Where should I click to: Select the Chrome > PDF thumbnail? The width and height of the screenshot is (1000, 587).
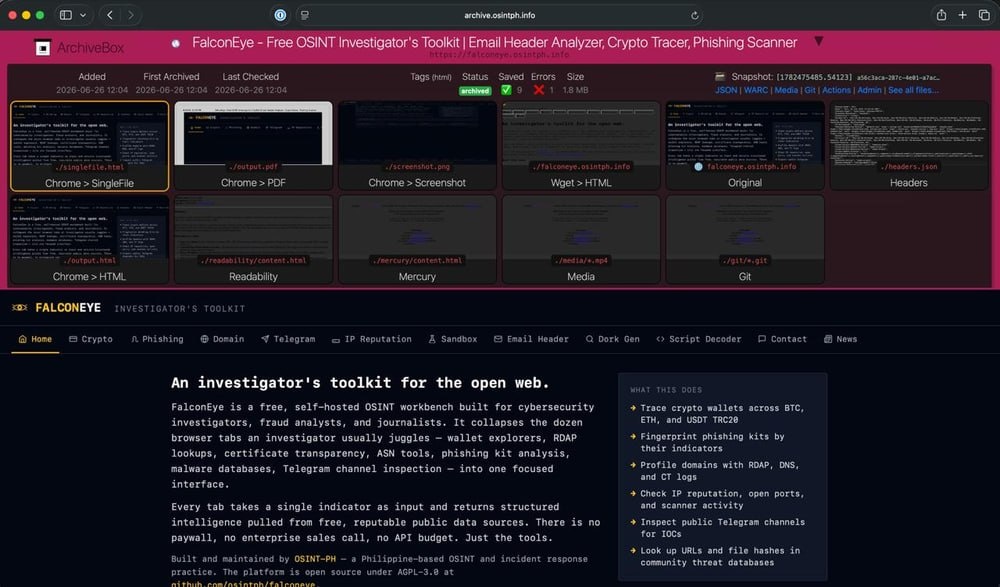(253, 145)
